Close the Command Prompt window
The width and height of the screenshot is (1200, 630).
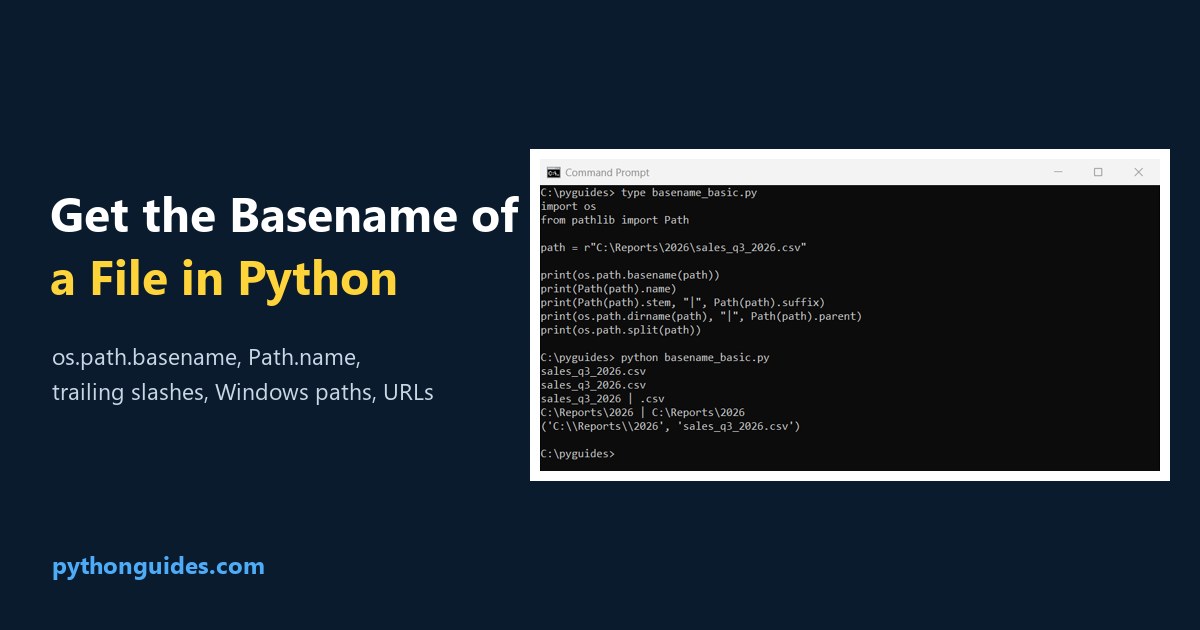pos(1138,172)
